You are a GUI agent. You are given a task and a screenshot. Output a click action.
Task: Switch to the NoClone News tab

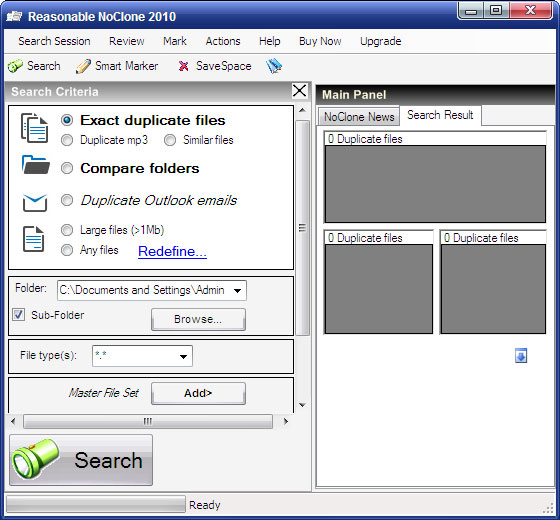(359, 117)
